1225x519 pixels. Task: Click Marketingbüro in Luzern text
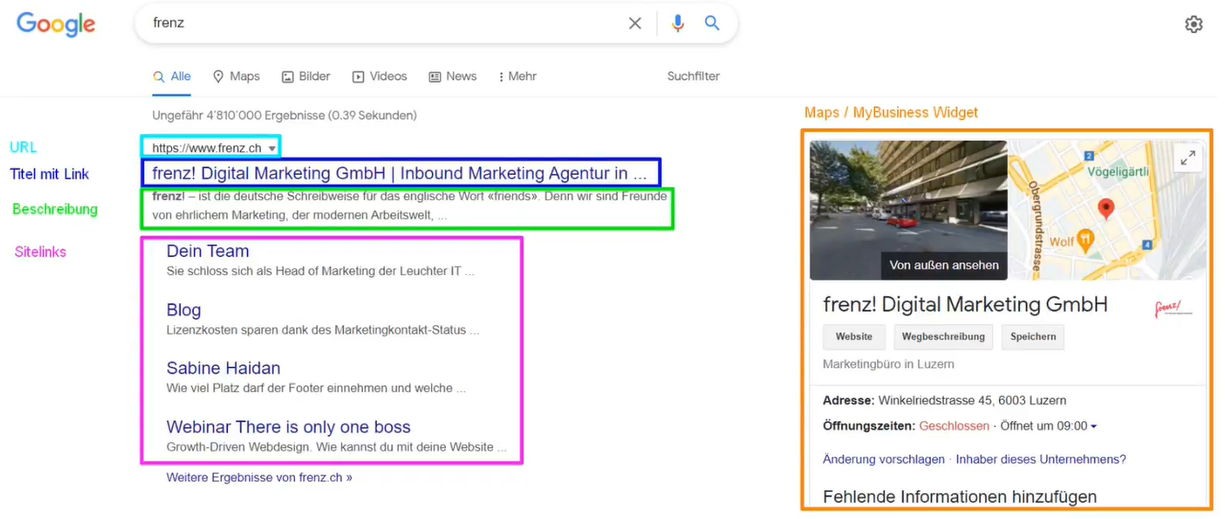(888, 365)
